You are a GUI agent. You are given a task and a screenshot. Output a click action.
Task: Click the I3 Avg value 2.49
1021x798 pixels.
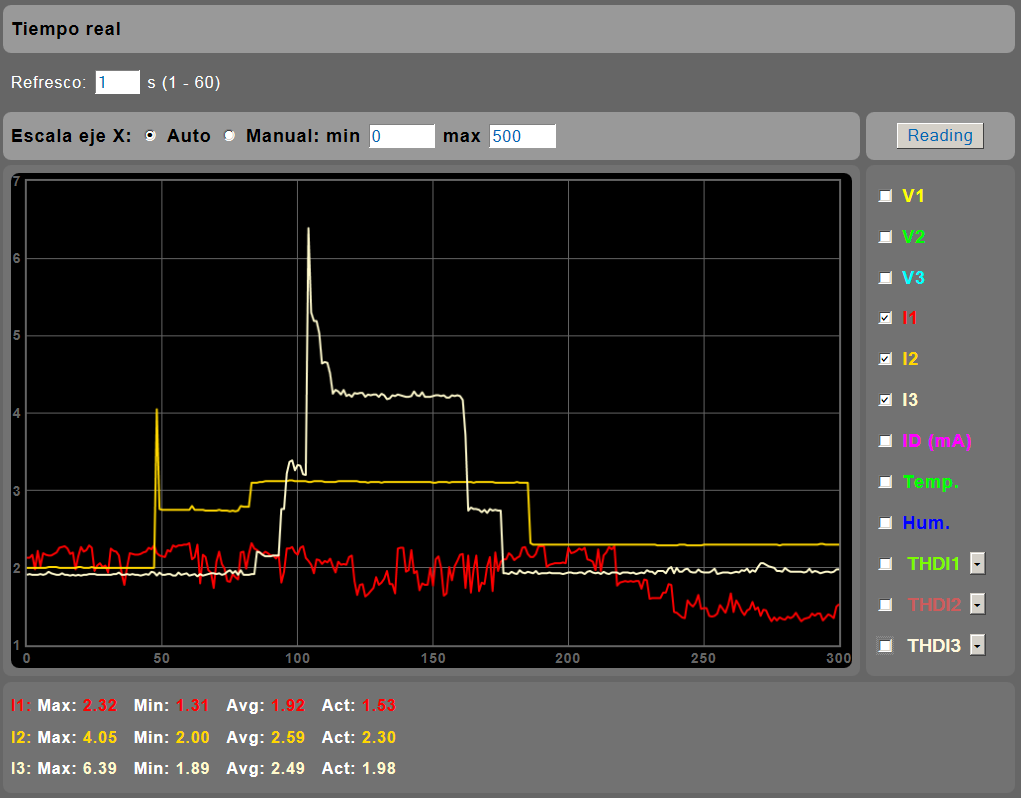tap(288, 769)
